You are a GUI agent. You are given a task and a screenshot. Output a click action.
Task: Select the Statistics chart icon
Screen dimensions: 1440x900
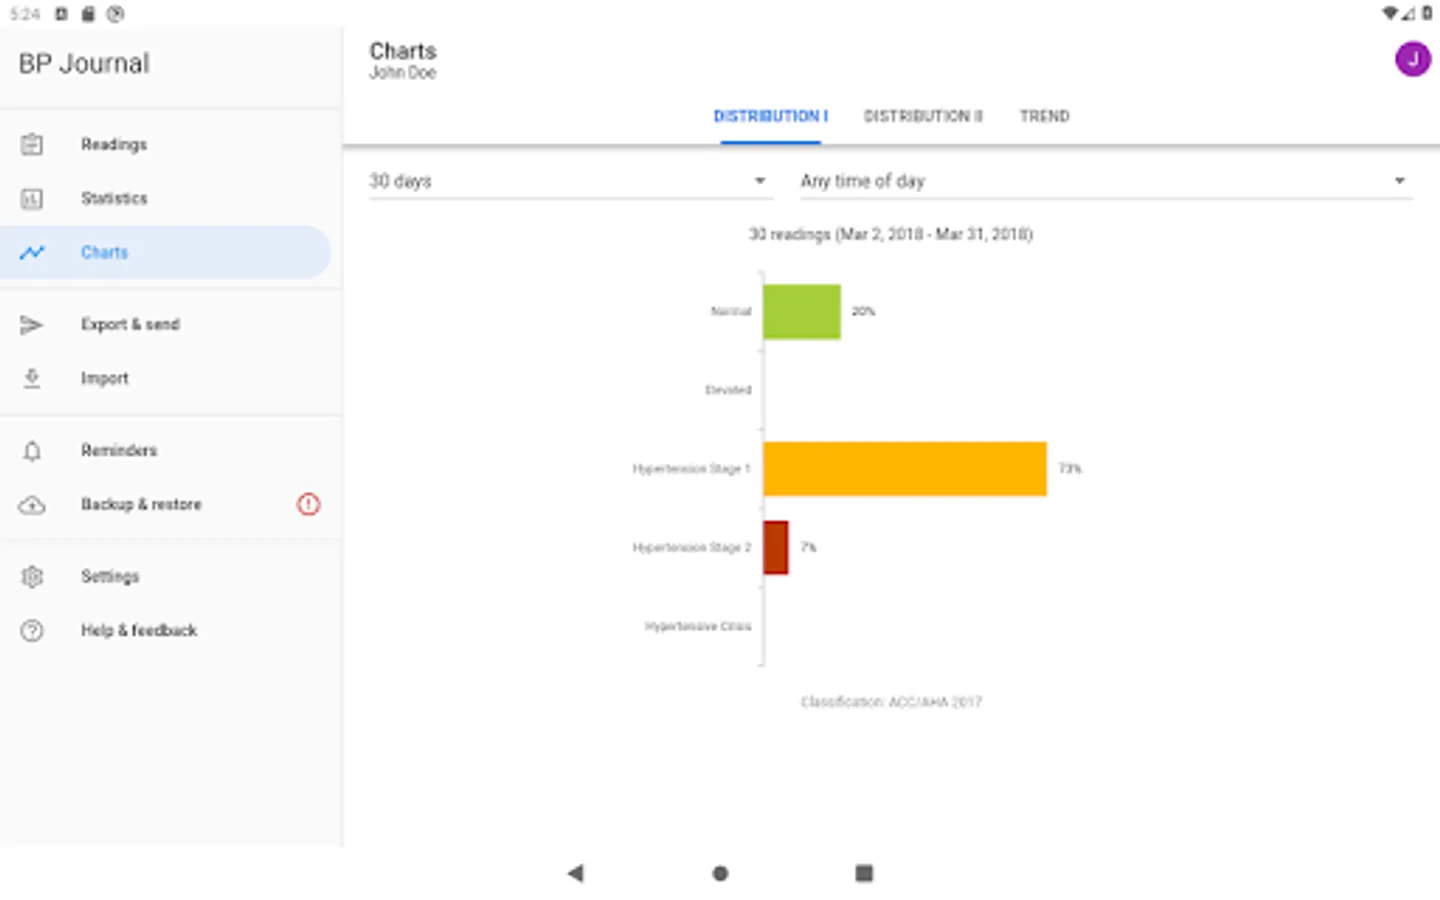click(x=32, y=198)
